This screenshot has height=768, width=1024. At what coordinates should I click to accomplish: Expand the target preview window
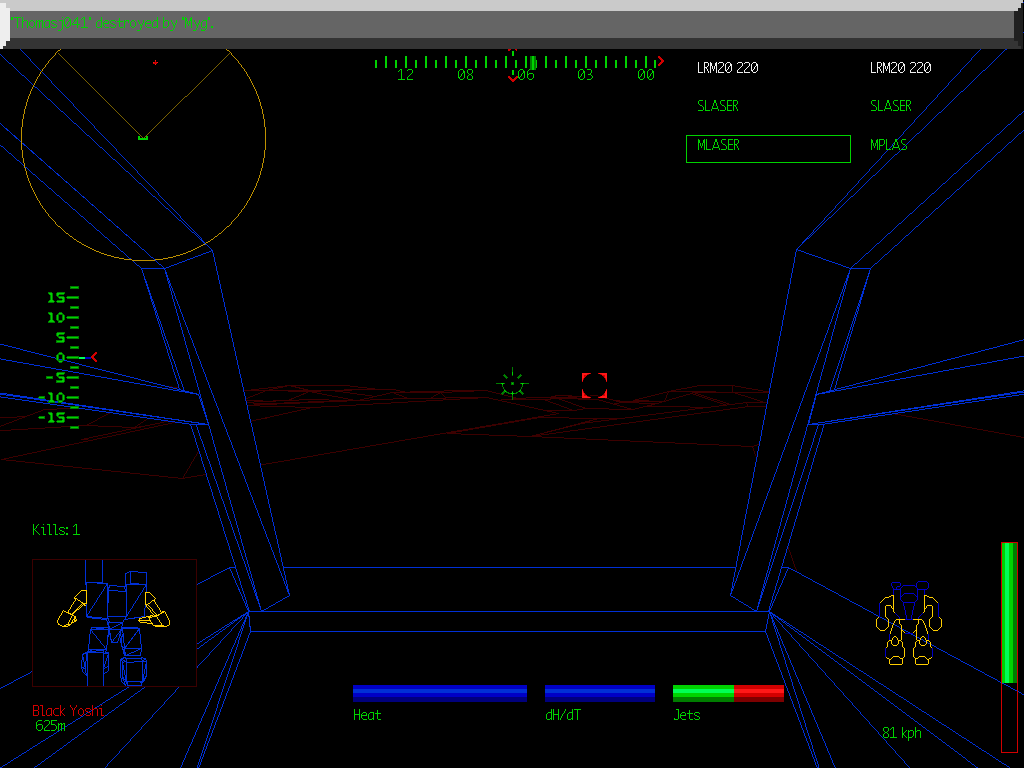tap(113, 620)
